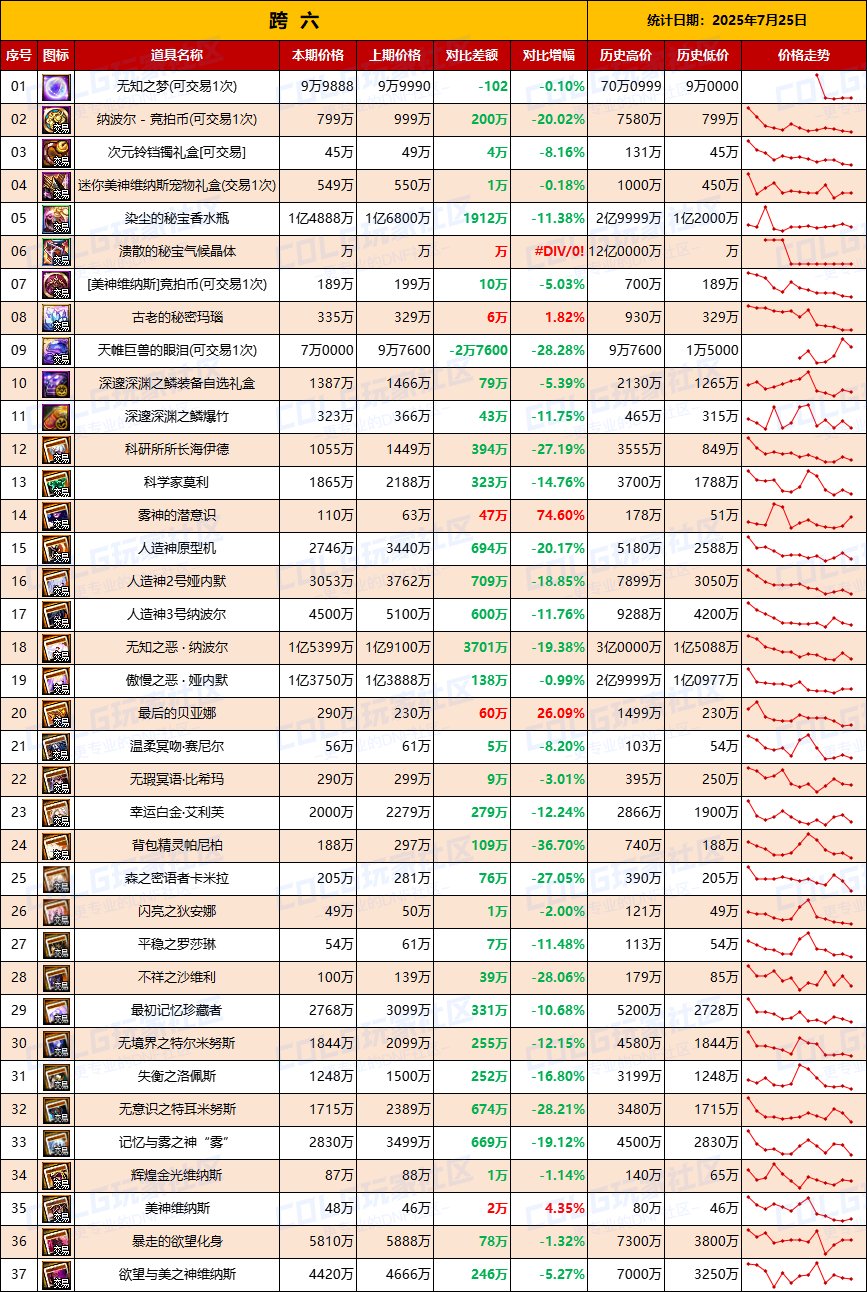Click the 图标 column header
The image size is (867, 1292).
point(56,55)
